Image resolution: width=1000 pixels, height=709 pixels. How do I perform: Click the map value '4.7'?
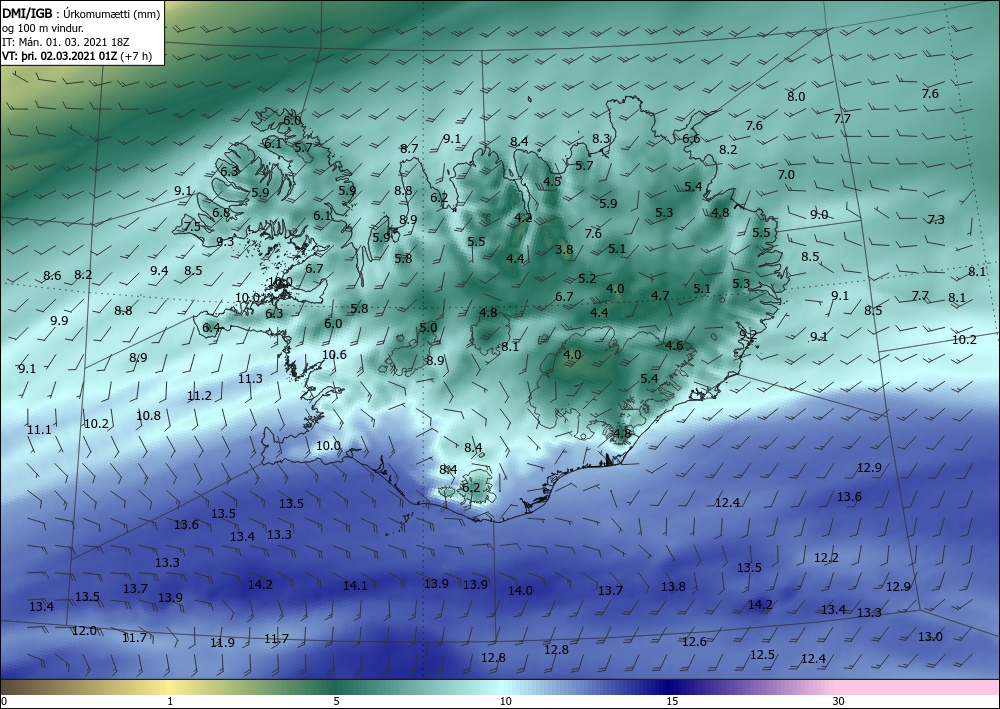point(660,296)
